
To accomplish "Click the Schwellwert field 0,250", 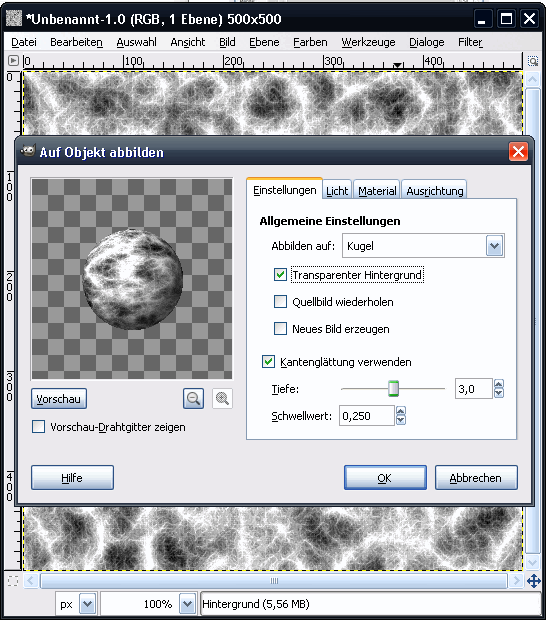I will 367,416.
